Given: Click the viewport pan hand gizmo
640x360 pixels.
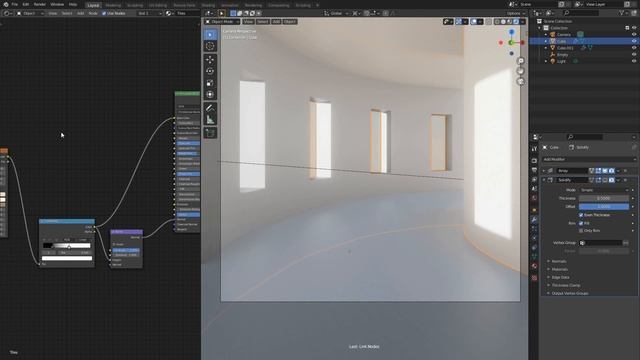Looking at the screenshot, I should [x=520, y=71].
